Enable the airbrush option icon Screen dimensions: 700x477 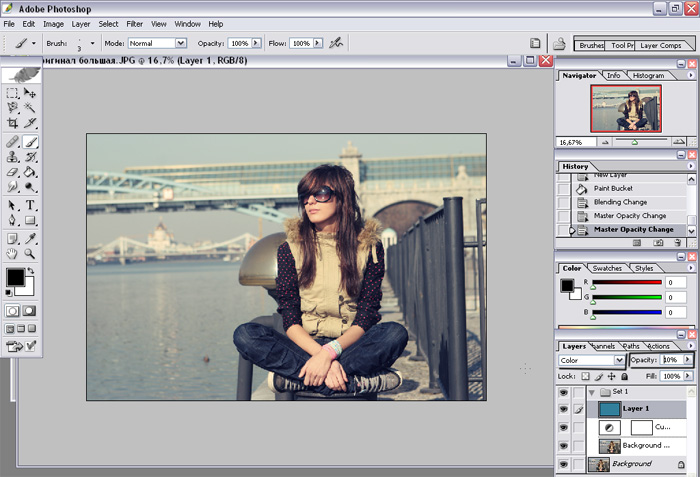(336, 43)
